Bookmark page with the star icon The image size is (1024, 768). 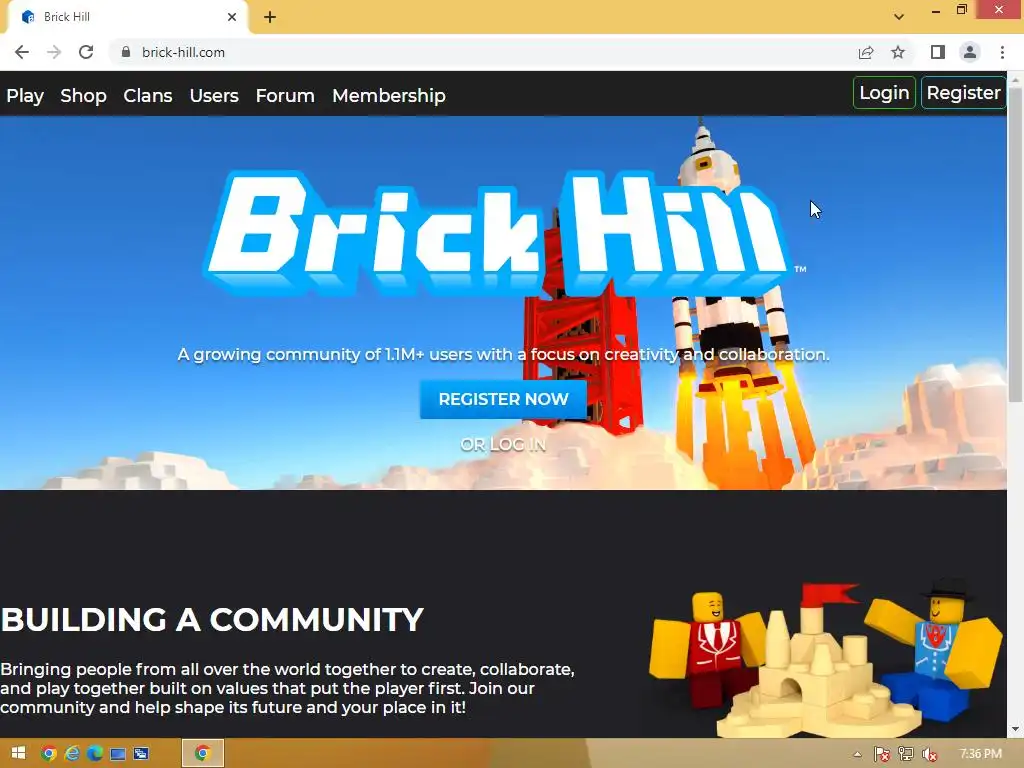pyautogui.click(x=898, y=52)
